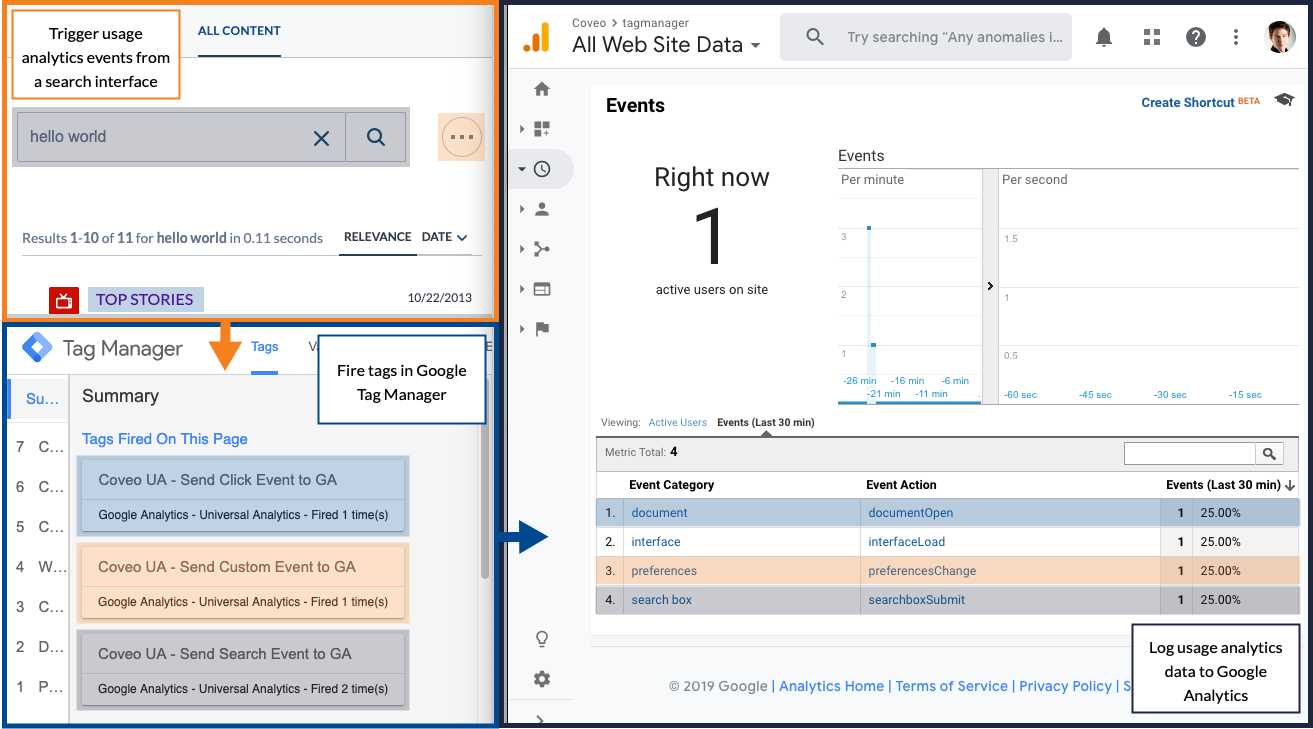Go to Analytics Home icon

542,89
